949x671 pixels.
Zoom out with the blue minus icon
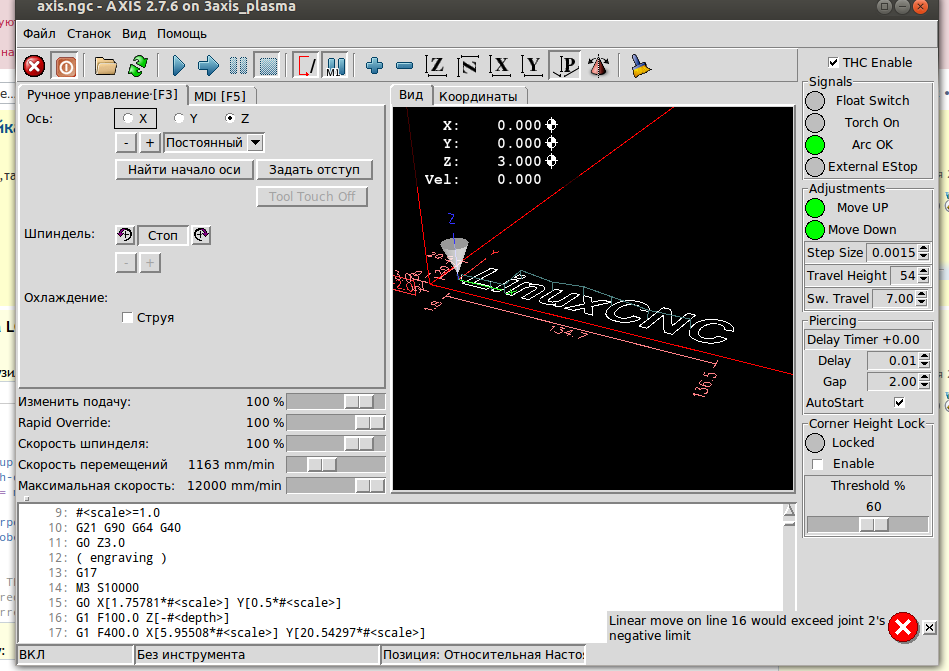tap(404, 66)
